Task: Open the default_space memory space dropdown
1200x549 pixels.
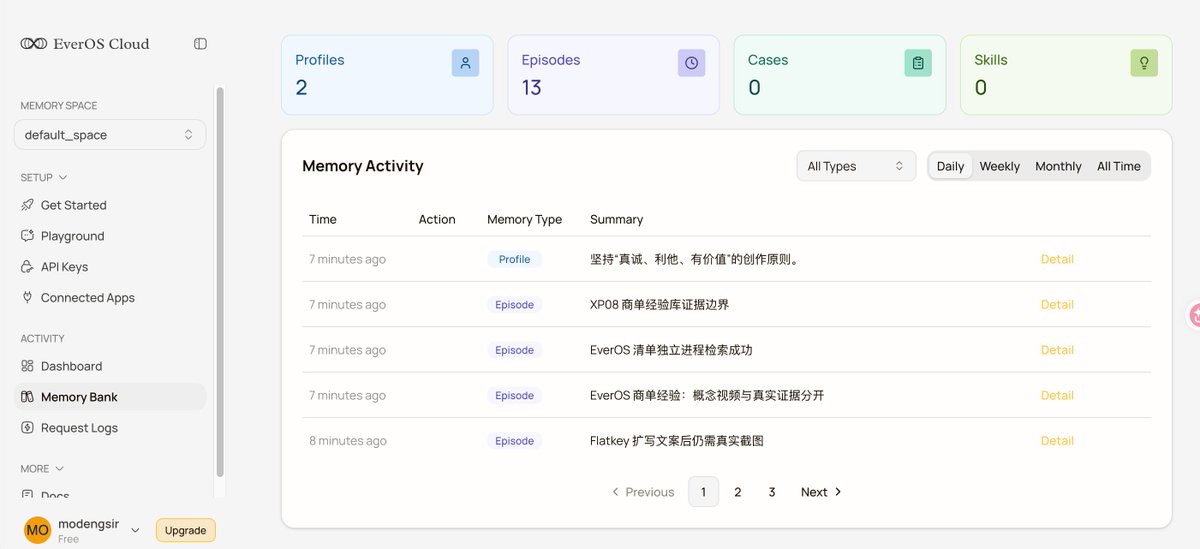Action: point(110,135)
